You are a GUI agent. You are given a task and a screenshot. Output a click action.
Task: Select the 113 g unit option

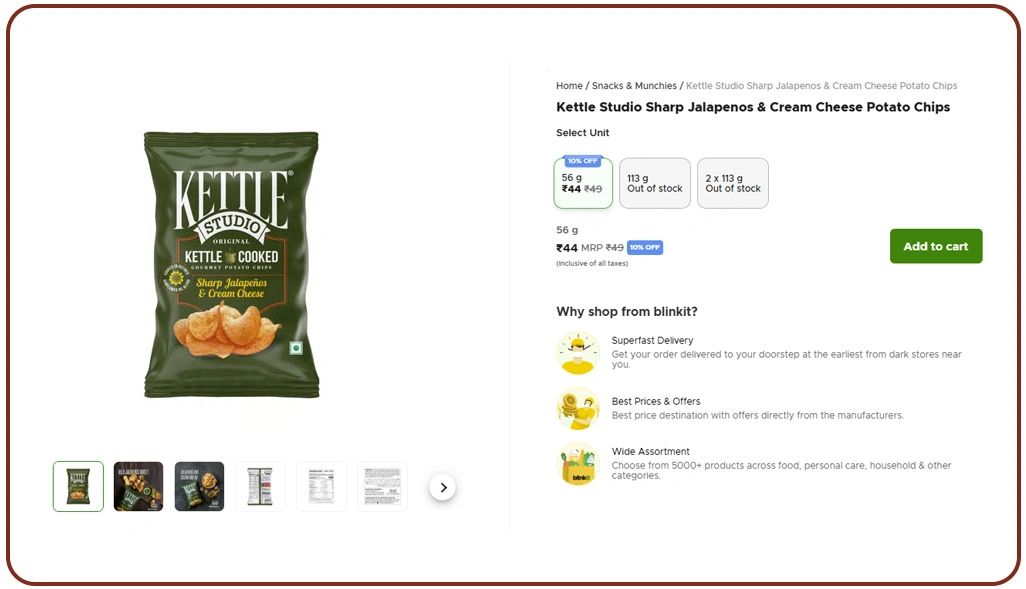[x=655, y=183]
